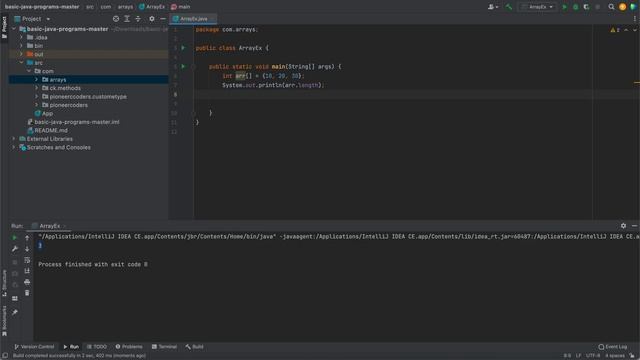The height and width of the screenshot is (360, 640).
Task: Click the ArrayEx breadcrumb in navigation bar
Action: 152,7
